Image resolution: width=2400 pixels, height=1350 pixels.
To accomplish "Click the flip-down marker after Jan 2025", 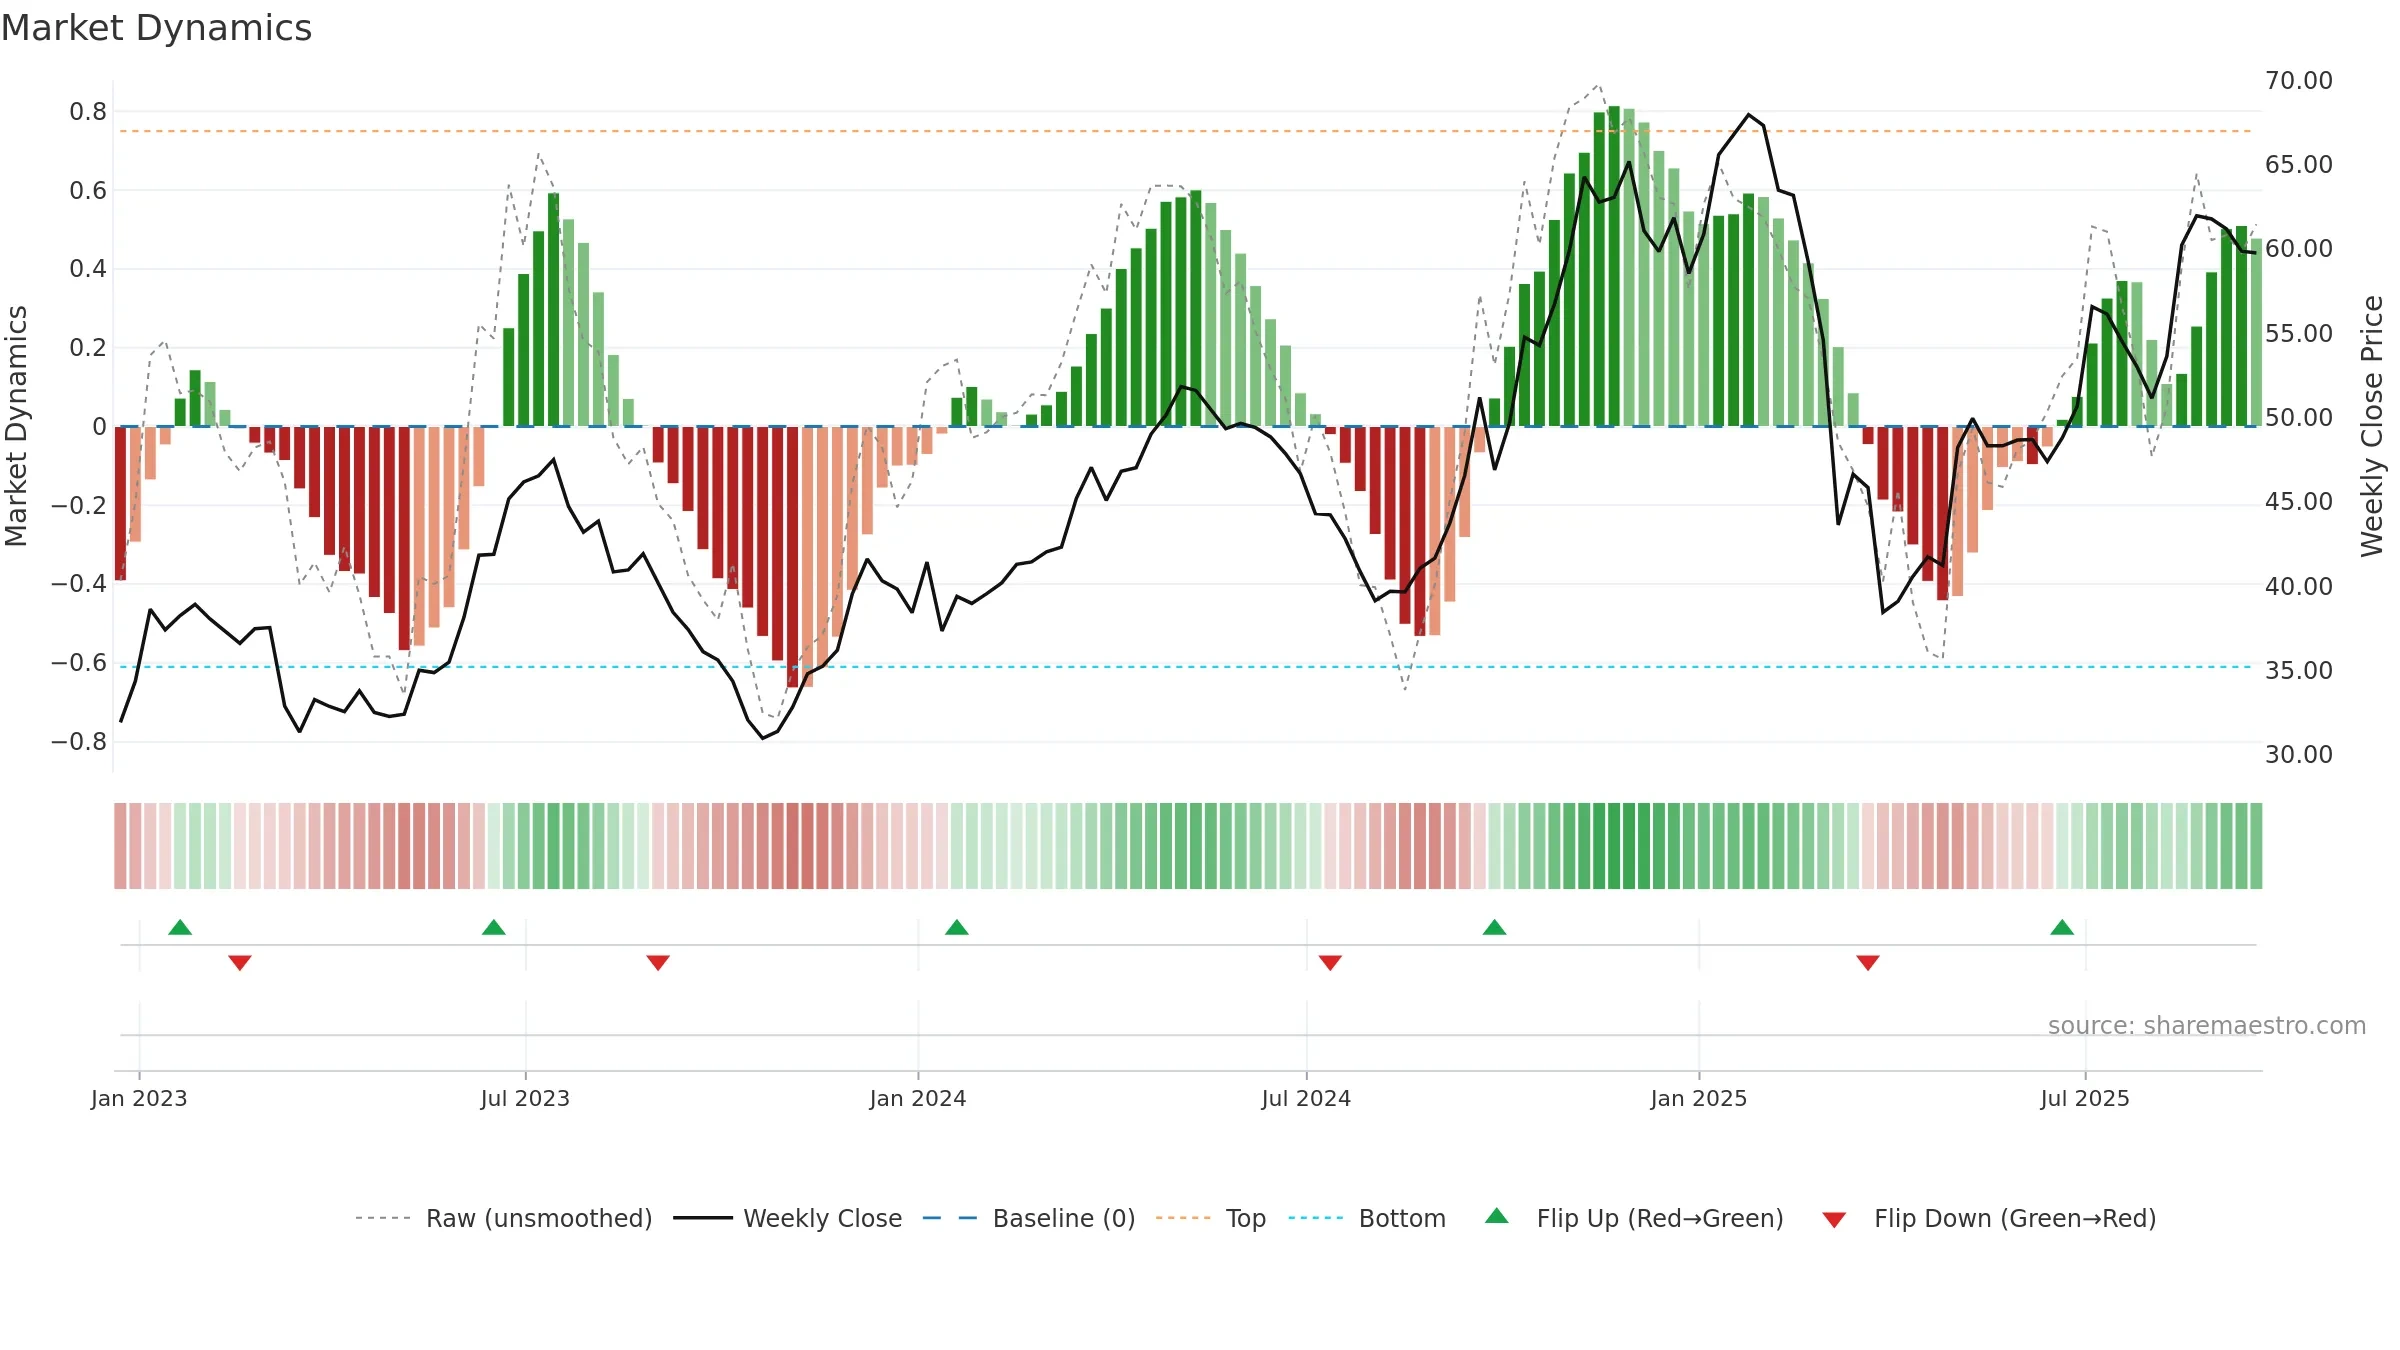I will click(1868, 963).
